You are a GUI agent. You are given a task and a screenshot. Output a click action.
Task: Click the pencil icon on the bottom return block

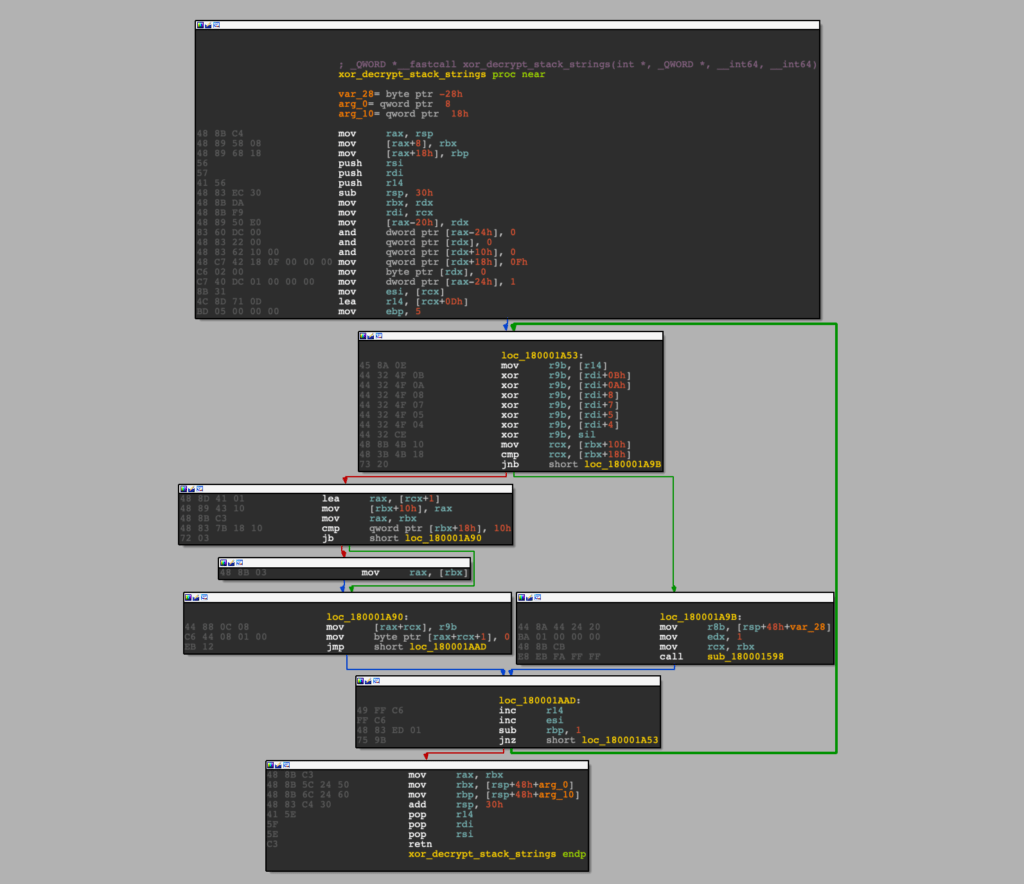pos(277,763)
